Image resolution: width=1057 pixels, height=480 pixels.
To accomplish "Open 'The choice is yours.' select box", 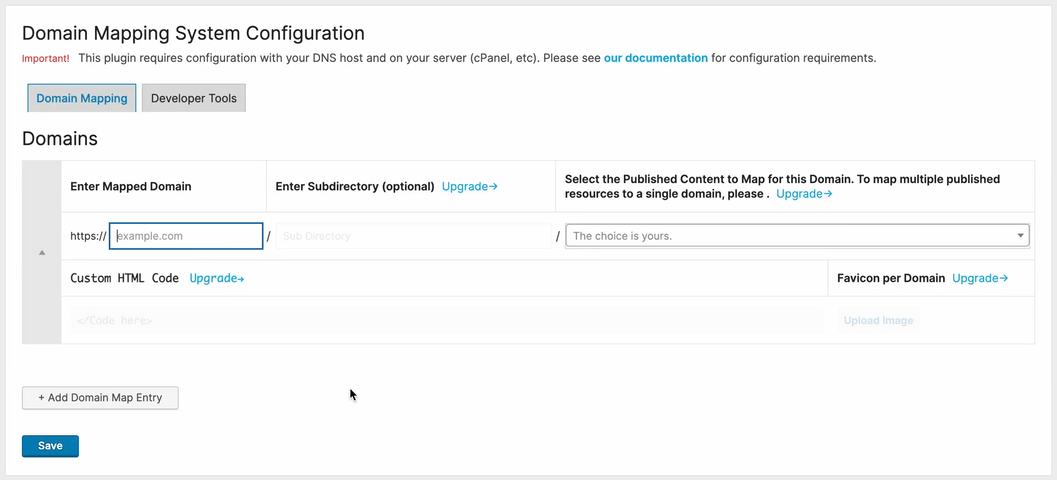I will [797, 236].
